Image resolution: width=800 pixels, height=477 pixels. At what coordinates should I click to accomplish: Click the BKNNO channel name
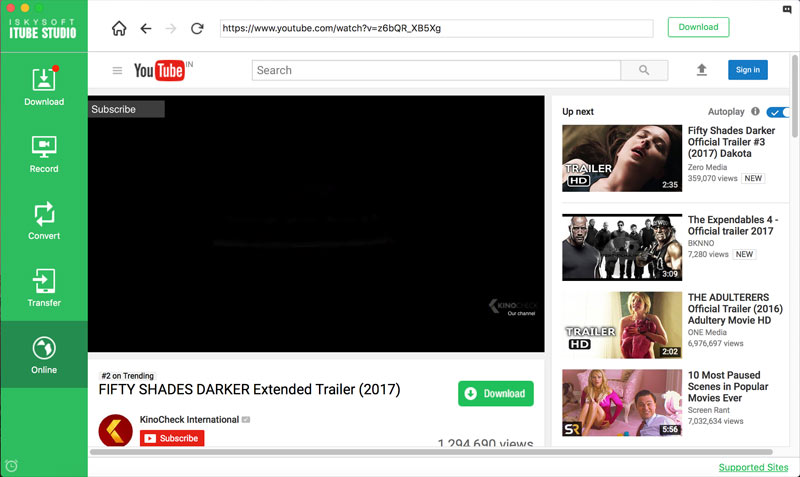[x=701, y=243]
